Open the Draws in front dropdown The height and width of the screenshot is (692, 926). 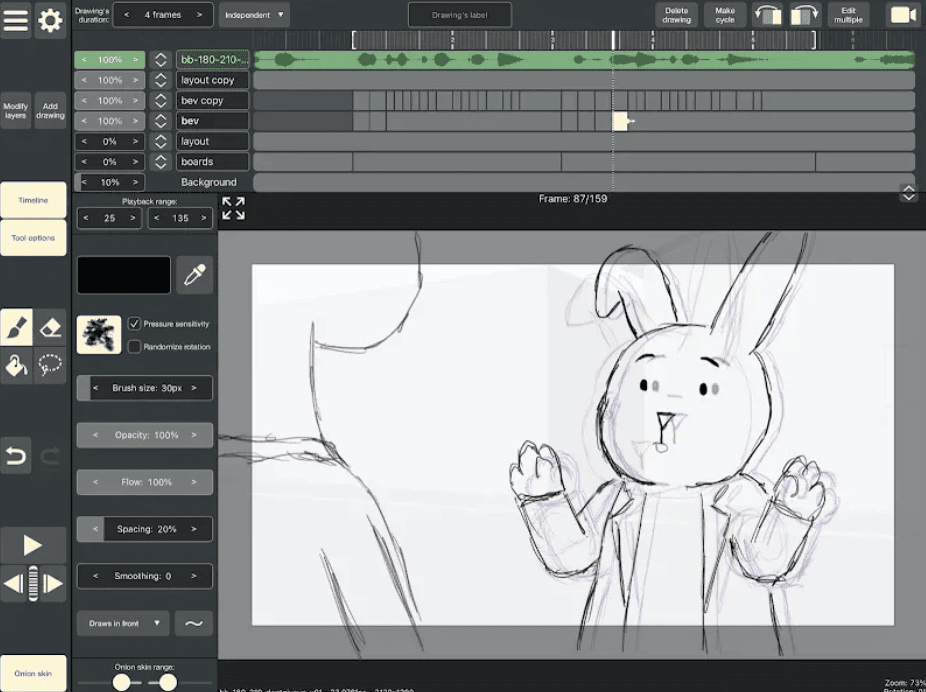tap(123, 623)
